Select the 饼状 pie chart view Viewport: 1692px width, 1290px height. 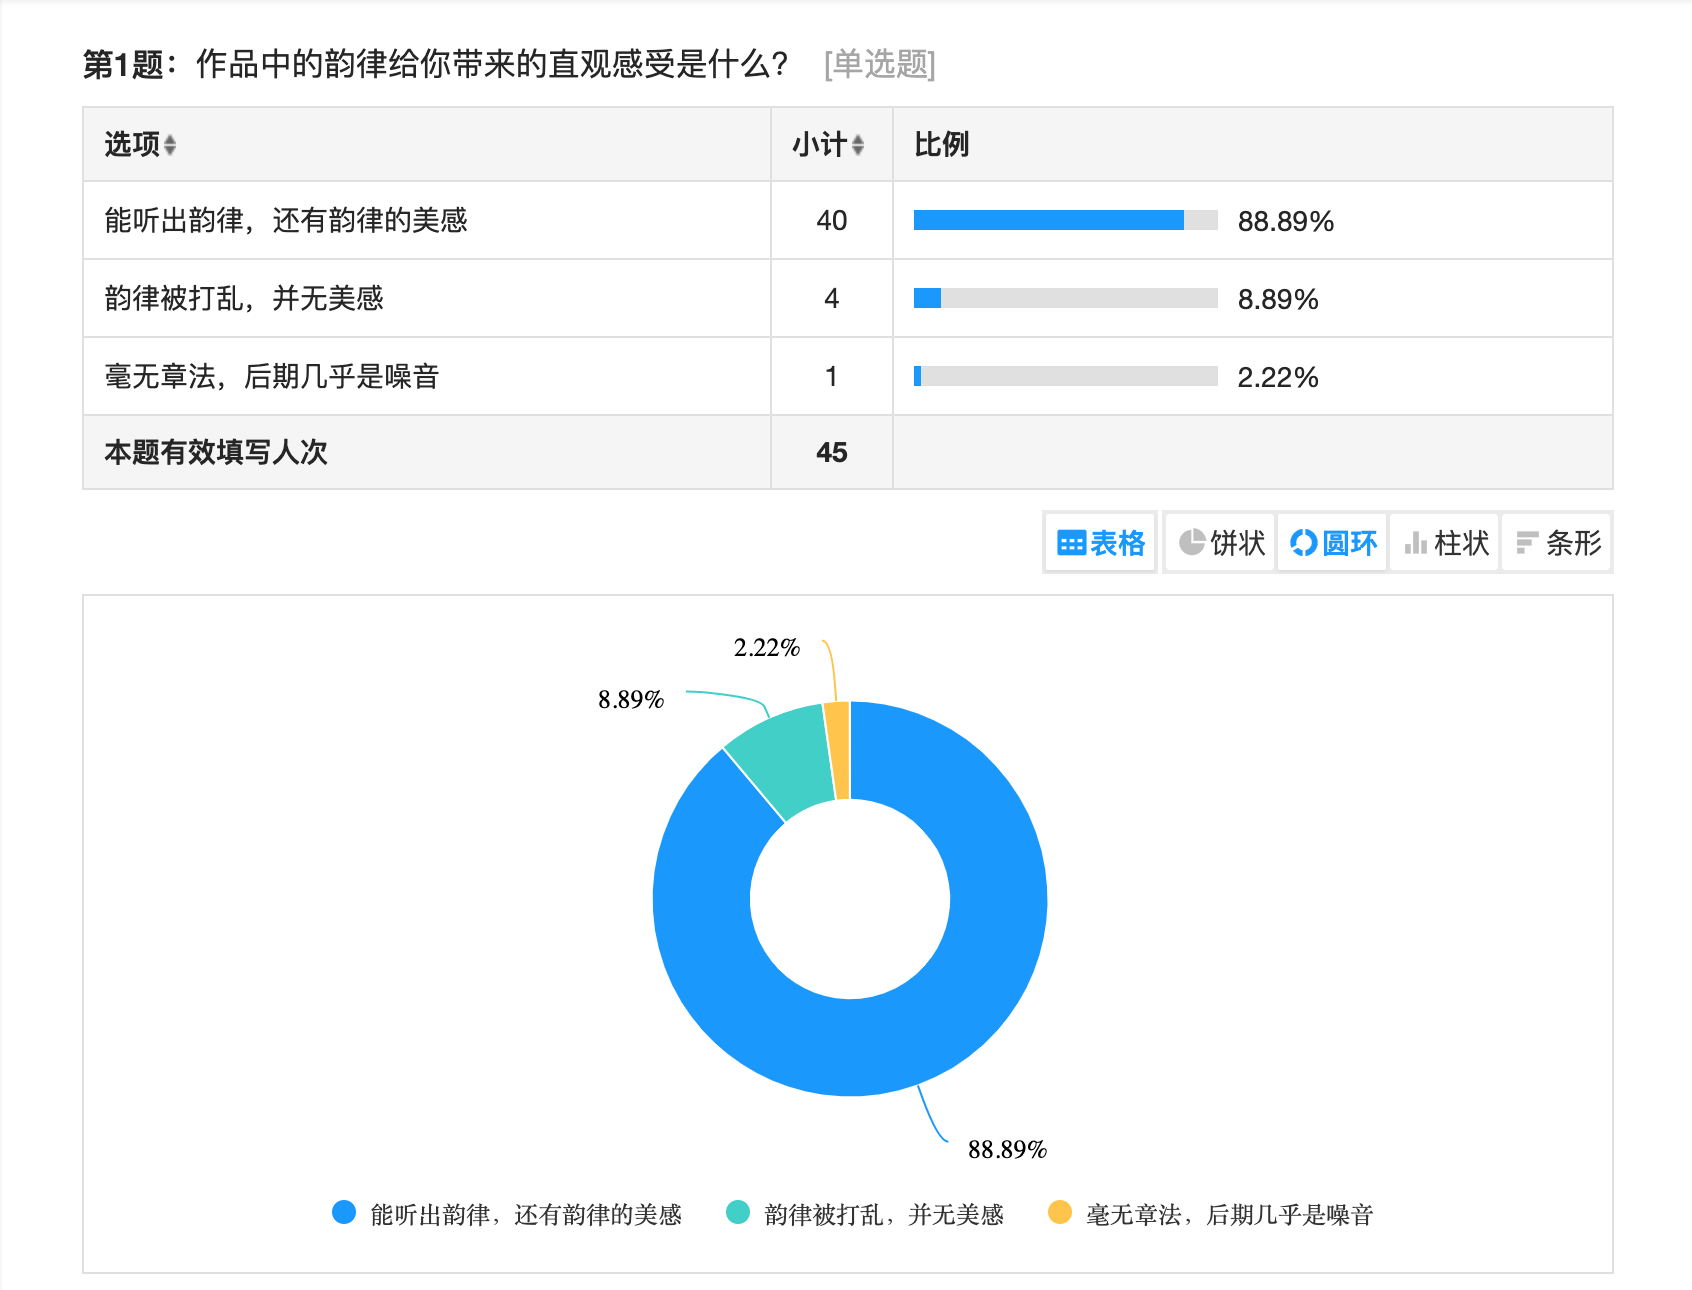tap(1221, 543)
